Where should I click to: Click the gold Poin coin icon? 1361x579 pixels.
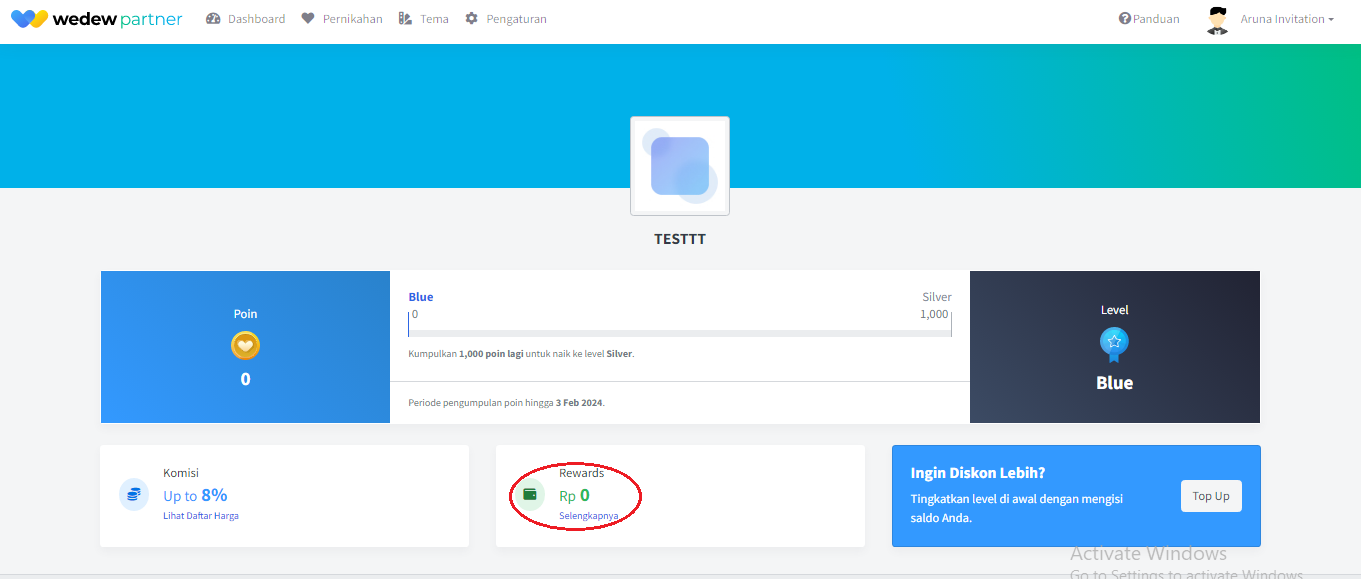[245, 346]
